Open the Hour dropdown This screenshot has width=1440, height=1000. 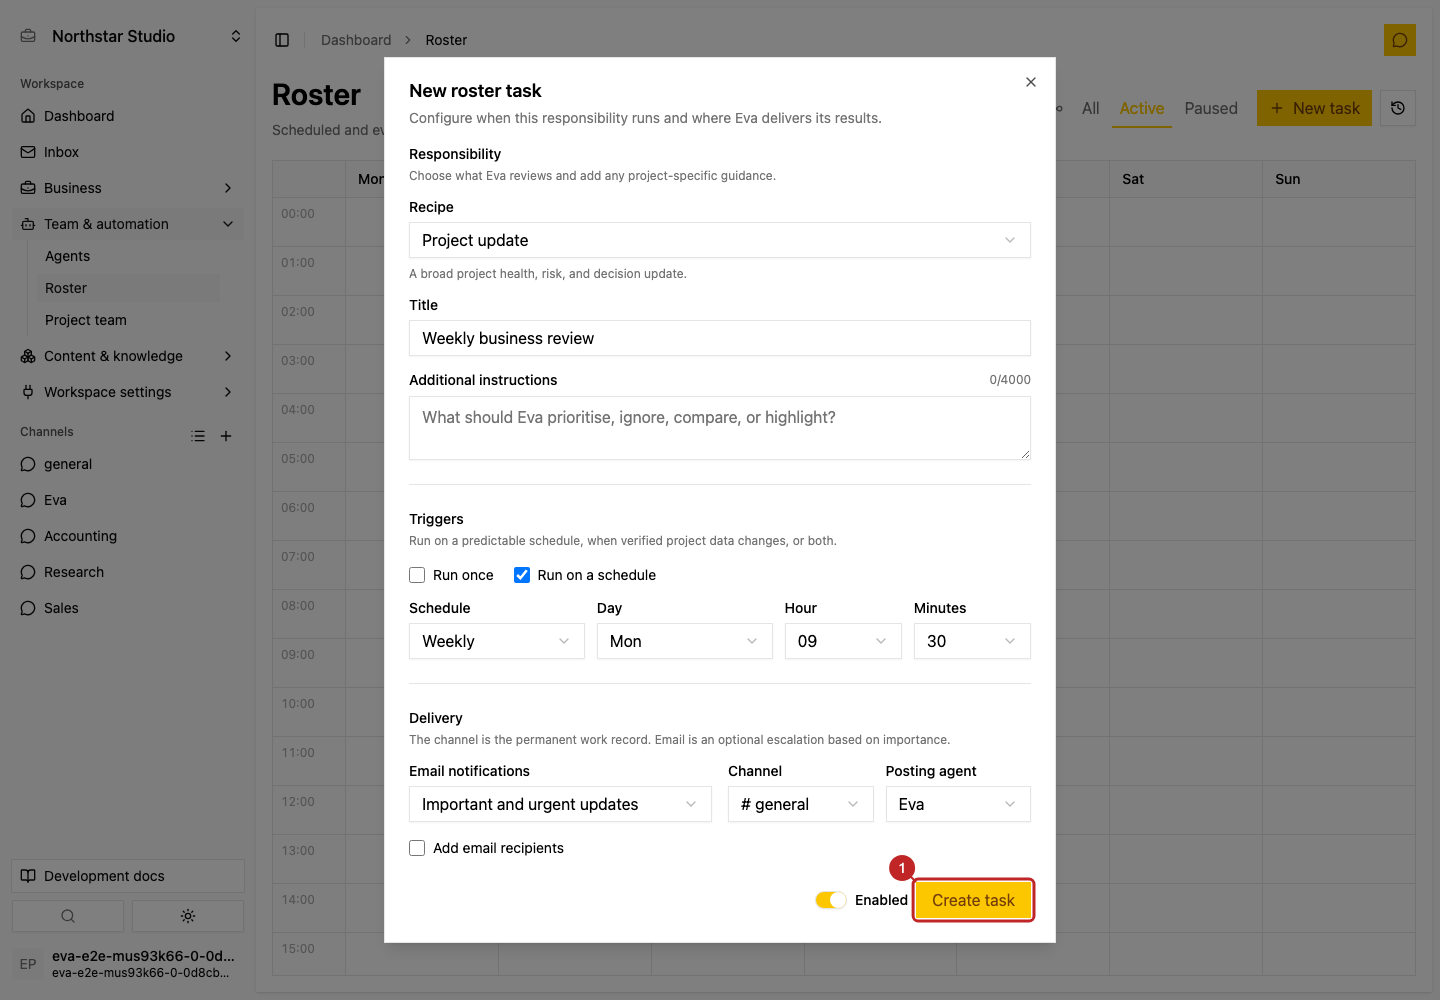(x=843, y=641)
